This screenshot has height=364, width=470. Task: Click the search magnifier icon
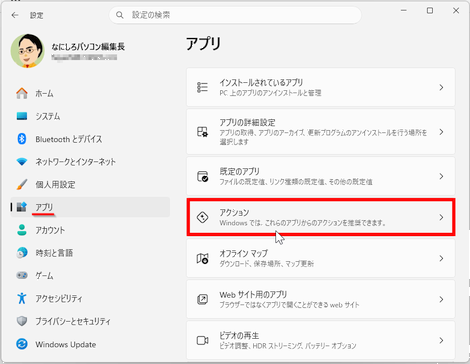(x=120, y=15)
